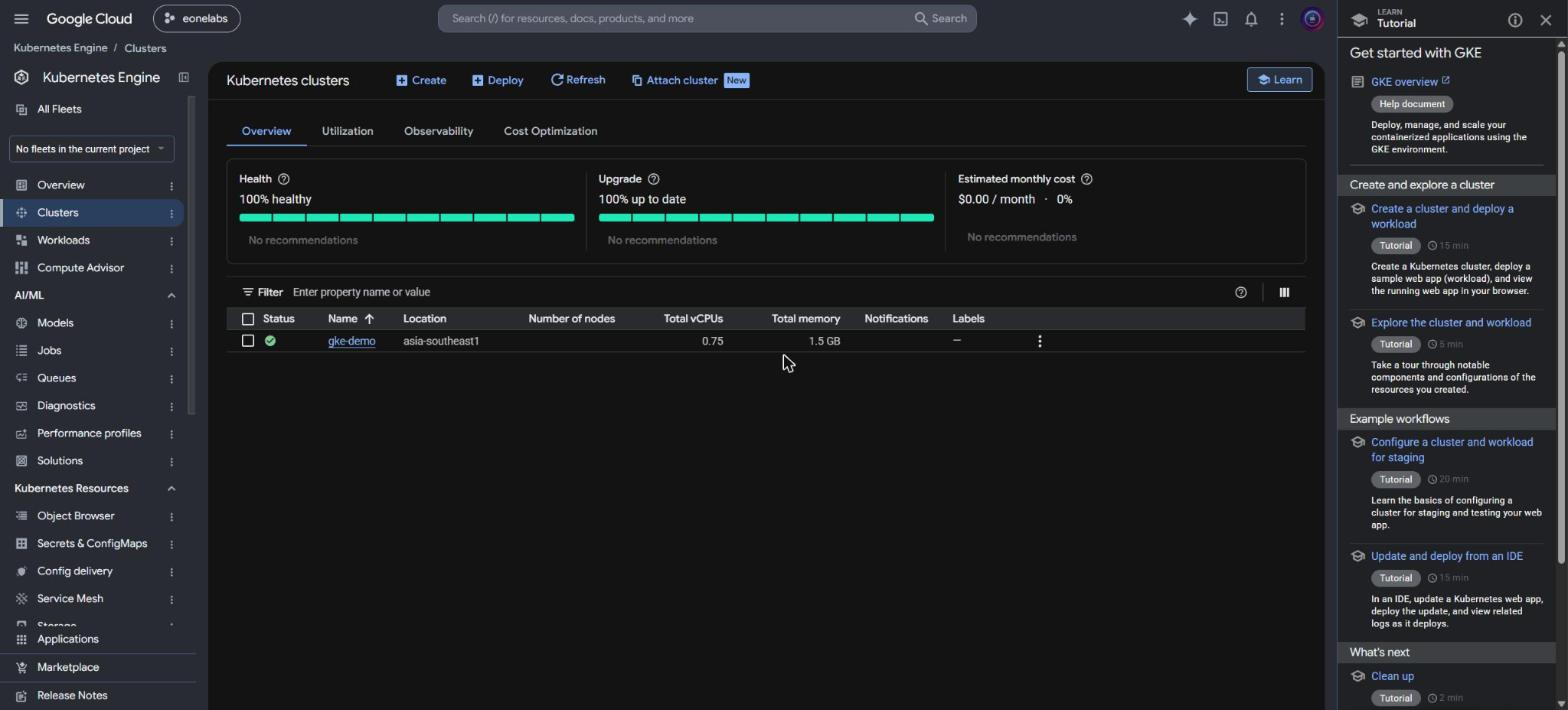The width and height of the screenshot is (1568, 710).
Task: Open the Clean up tutorial link
Action: [x=1392, y=676]
